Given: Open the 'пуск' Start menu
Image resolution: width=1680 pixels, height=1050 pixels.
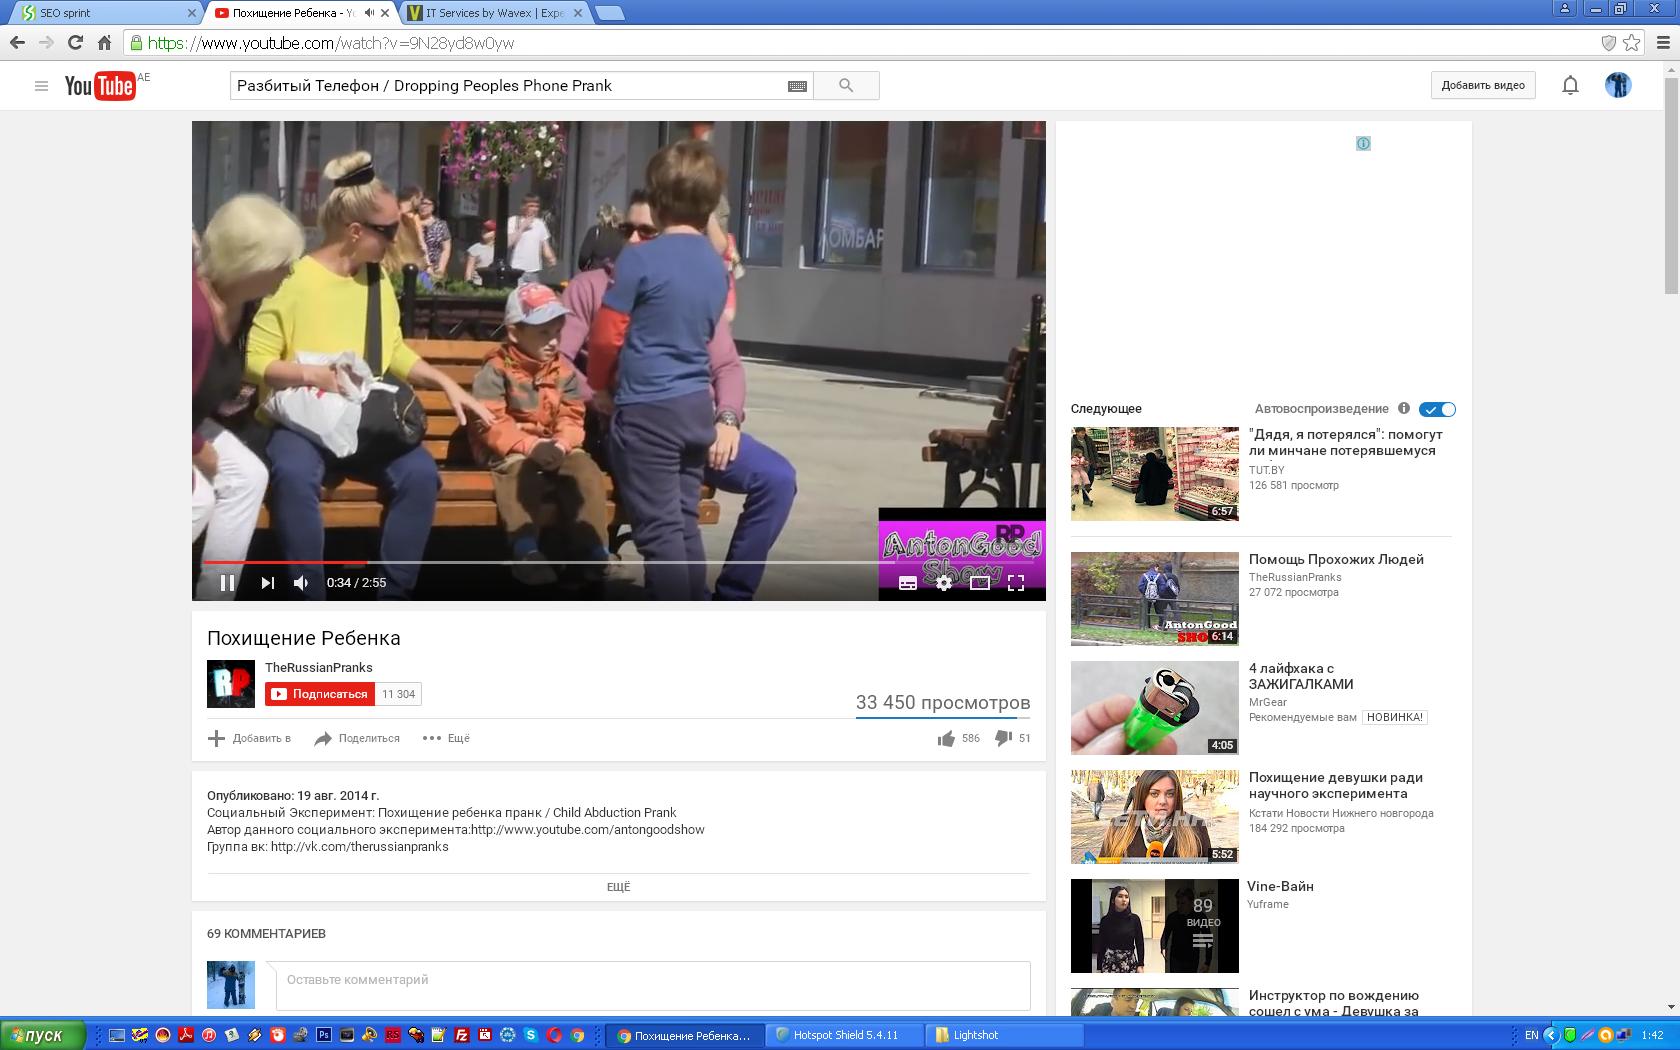Looking at the screenshot, I should [44, 1035].
